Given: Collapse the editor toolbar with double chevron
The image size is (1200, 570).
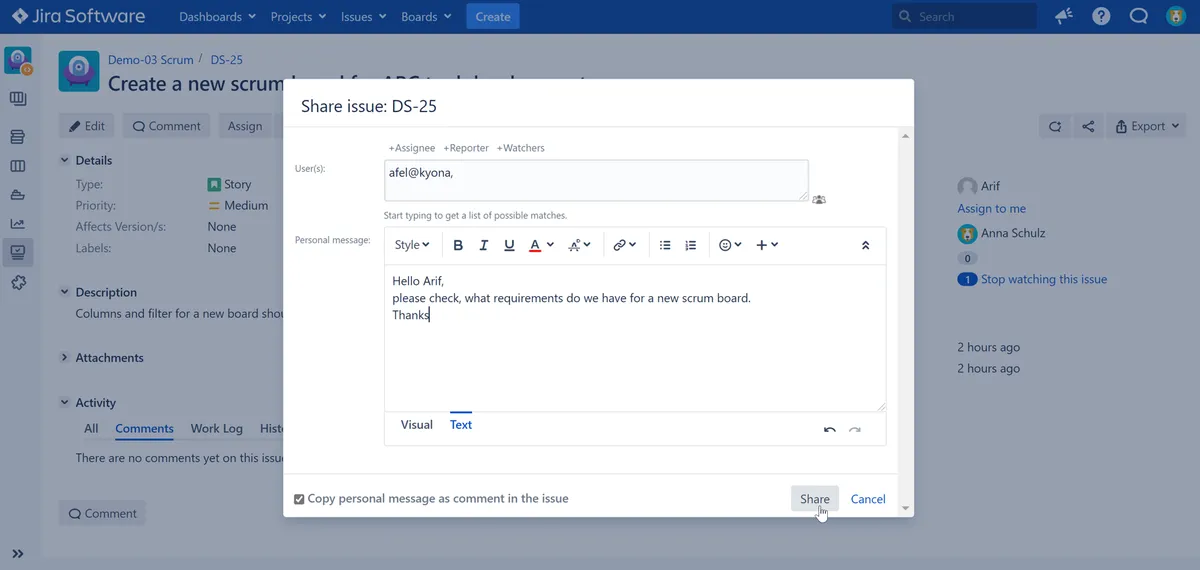Looking at the screenshot, I should click(865, 245).
